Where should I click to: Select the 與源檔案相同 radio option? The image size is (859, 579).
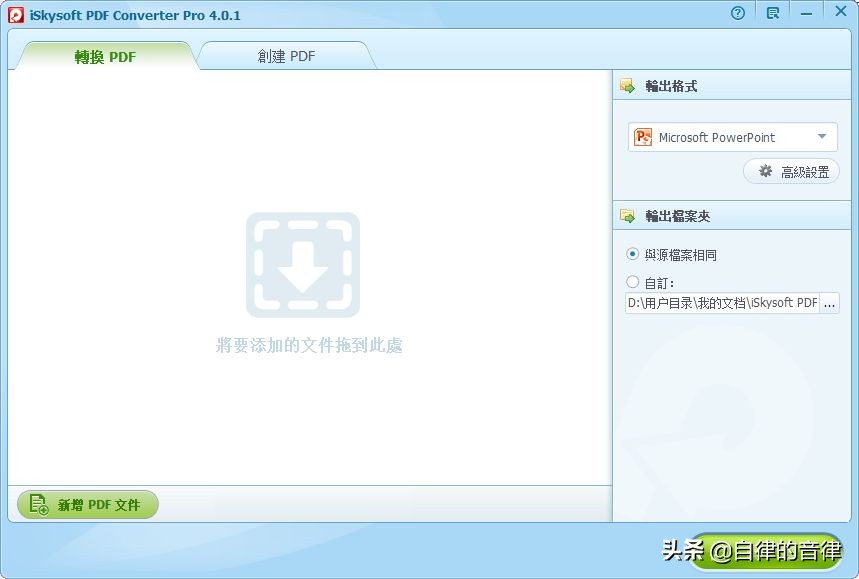633,254
